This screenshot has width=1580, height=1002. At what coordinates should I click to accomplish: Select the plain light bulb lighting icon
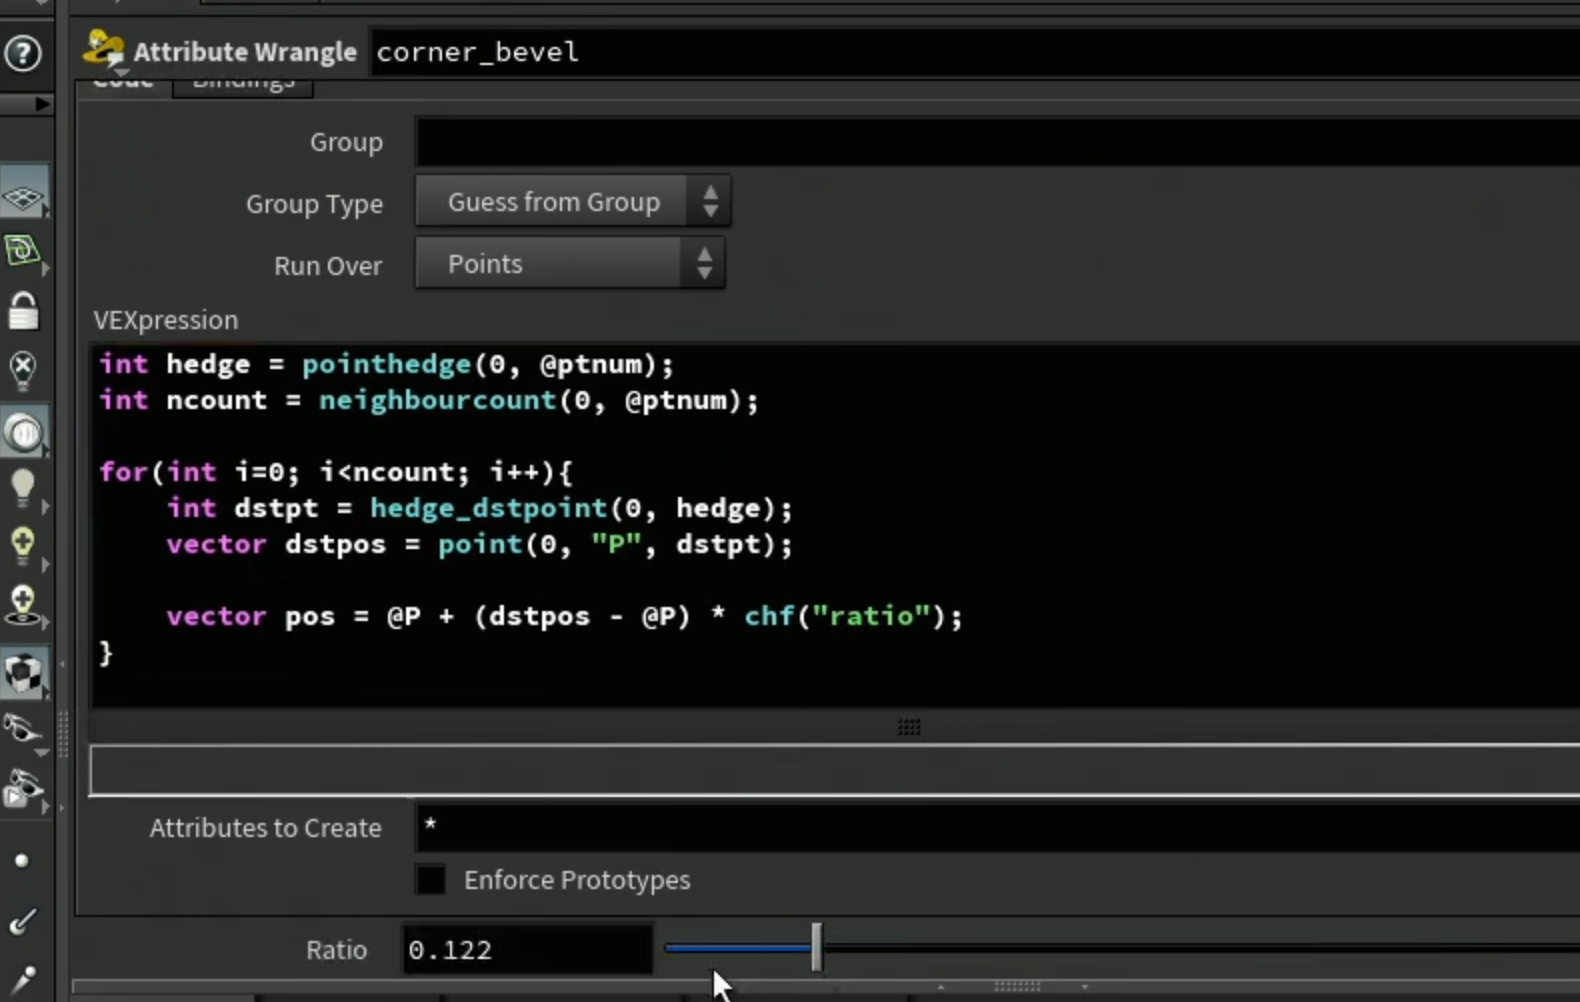pos(22,489)
